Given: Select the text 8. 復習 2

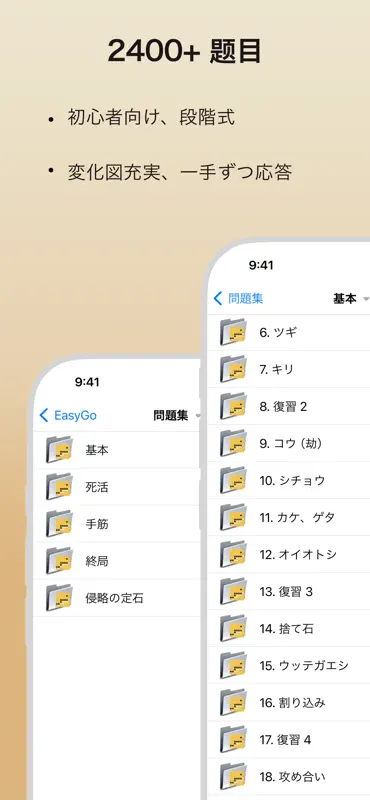Looking at the screenshot, I should click(x=283, y=407).
